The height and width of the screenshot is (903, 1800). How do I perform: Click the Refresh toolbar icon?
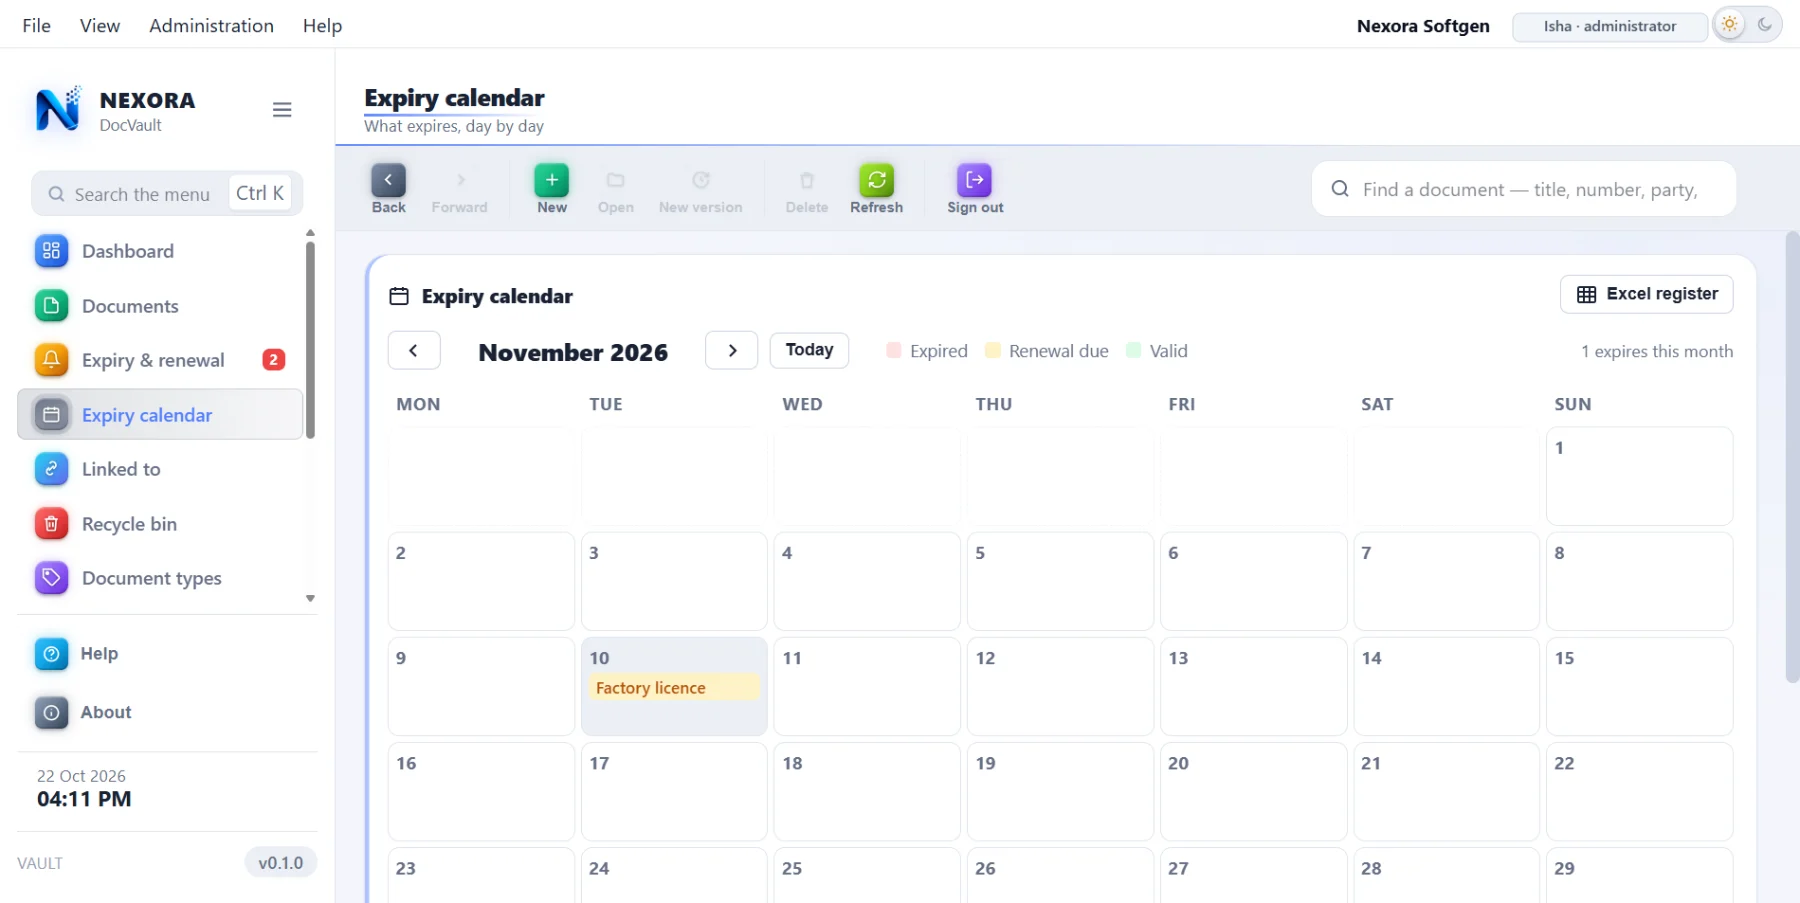(x=876, y=180)
